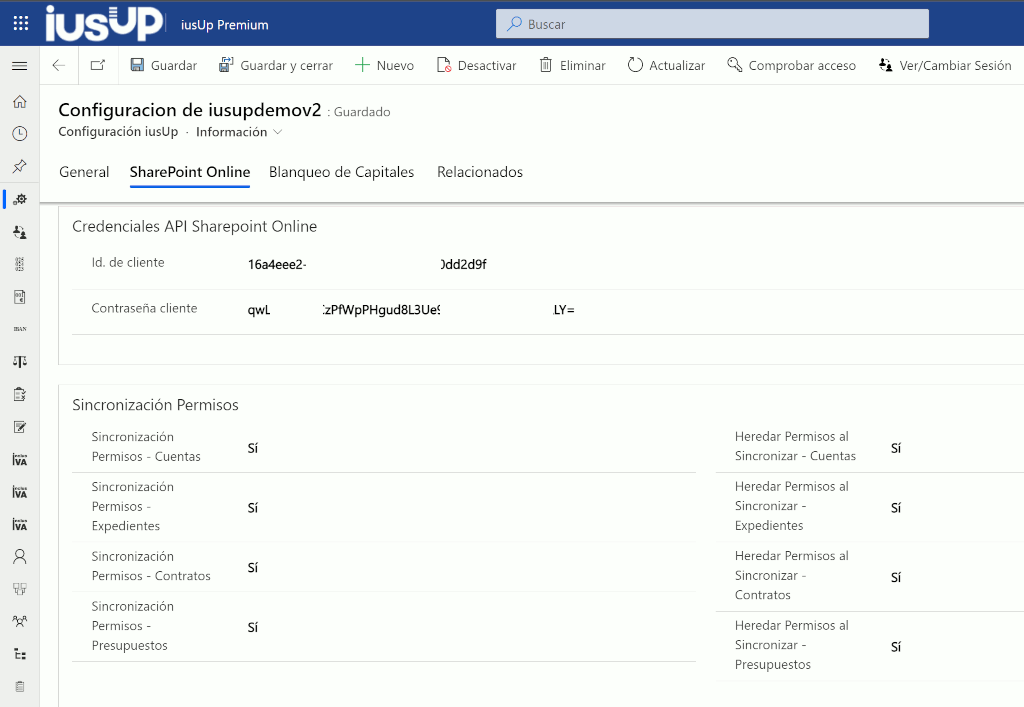Viewport: 1024px width, 707px height.
Task: Select the SharePoint Online tab
Action: (x=190, y=172)
